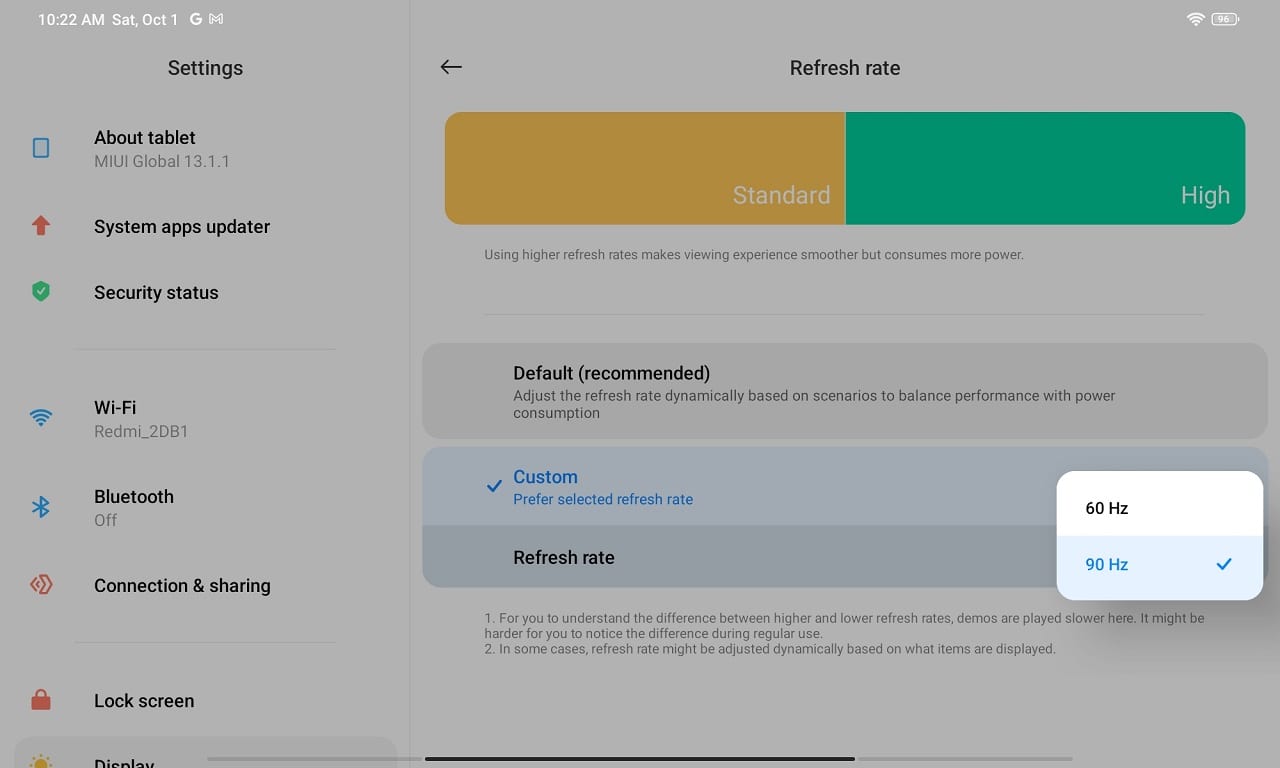Click the About tablet icon
The height and width of the screenshot is (768, 1280).
(x=41, y=148)
